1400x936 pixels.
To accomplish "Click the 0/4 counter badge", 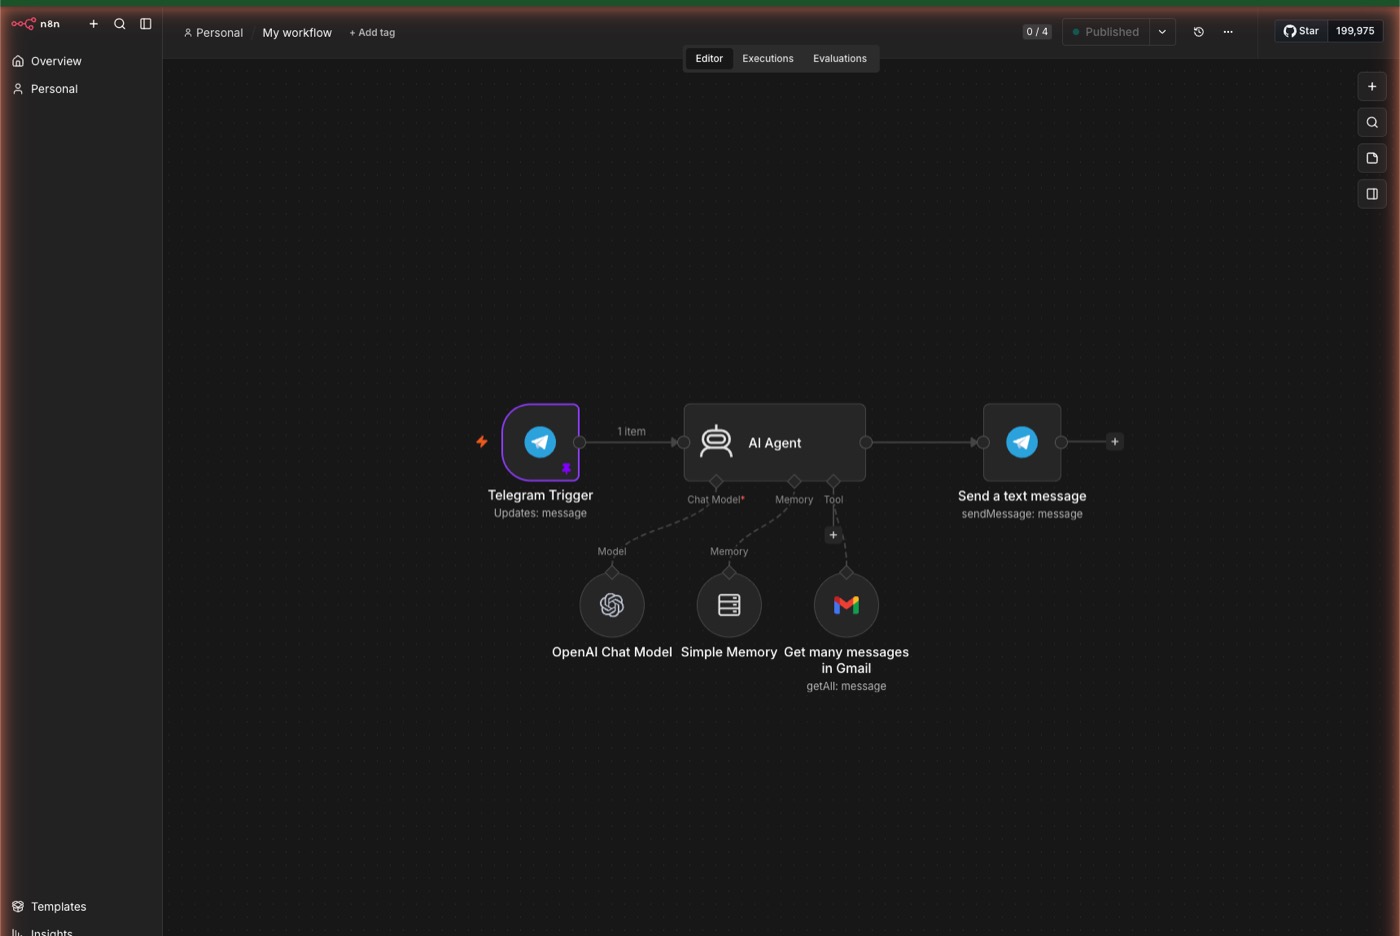I will (x=1037, y=32).
